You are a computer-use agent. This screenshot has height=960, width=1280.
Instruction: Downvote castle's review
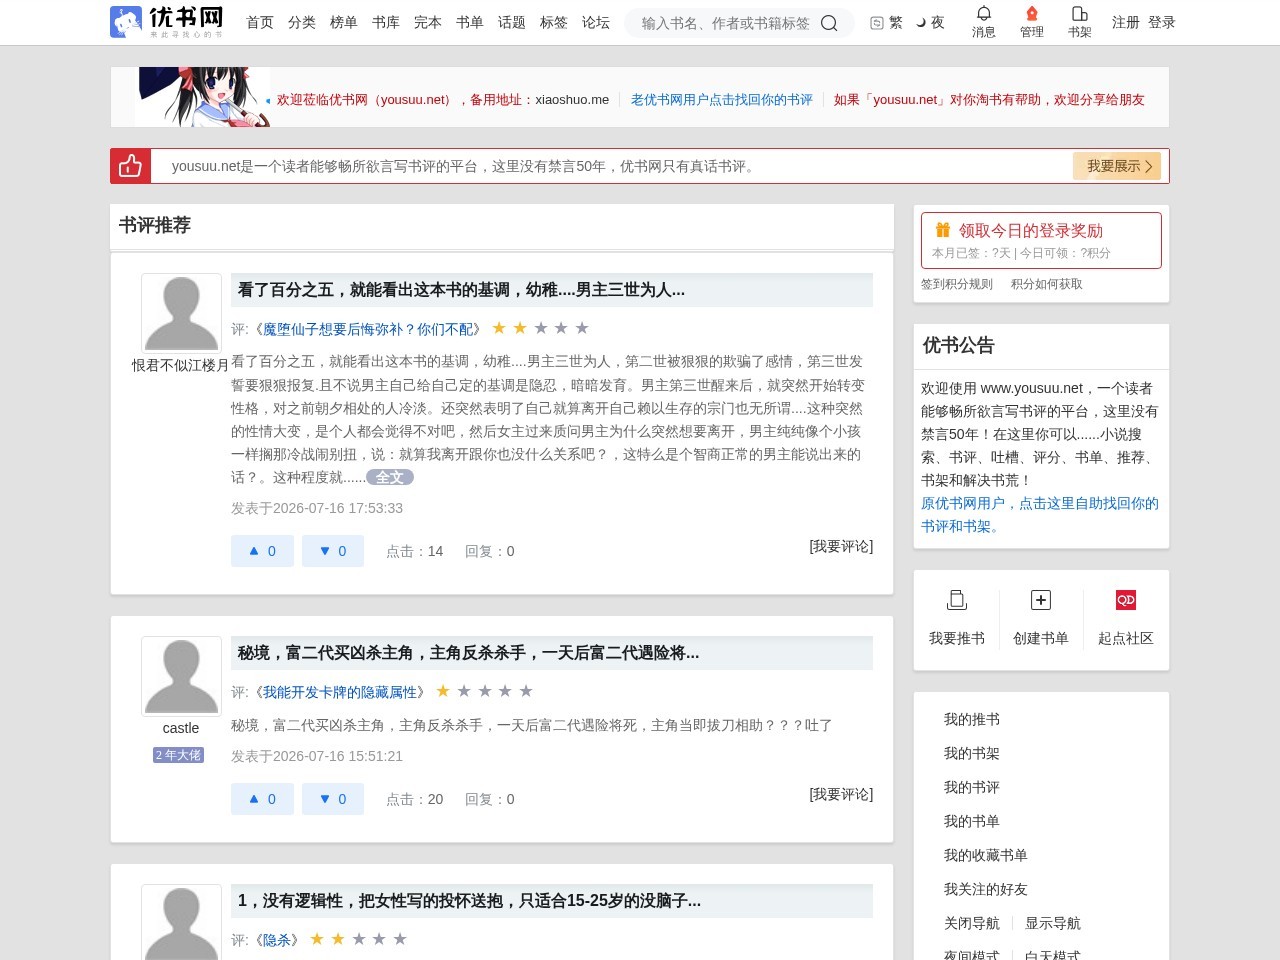pyautogui.click(x=333, y=799)
